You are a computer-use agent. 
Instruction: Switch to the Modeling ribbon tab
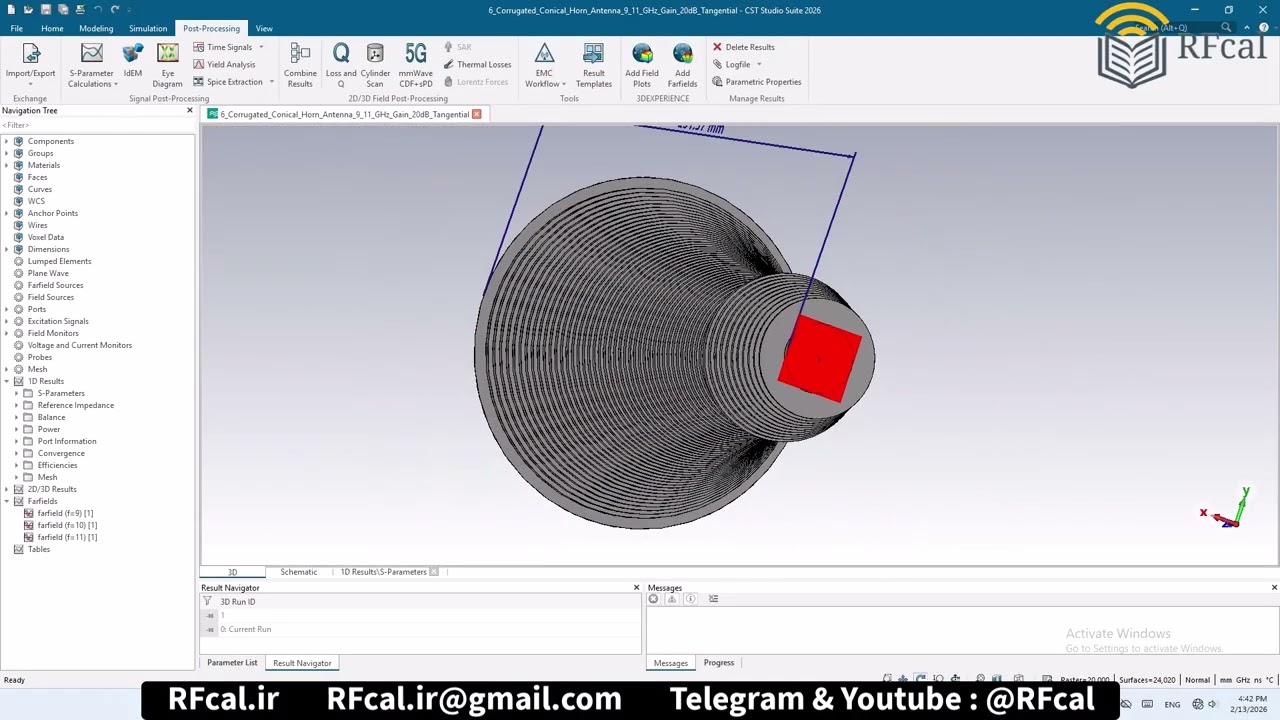(96, 28)
